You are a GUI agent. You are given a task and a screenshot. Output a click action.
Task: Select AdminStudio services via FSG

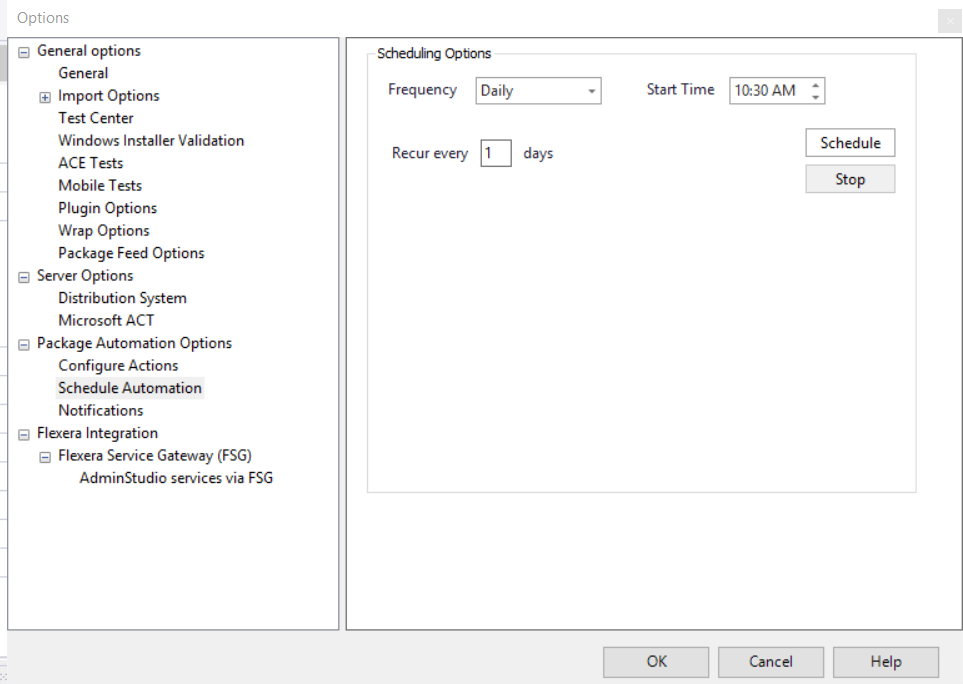(x=176, y=478)
